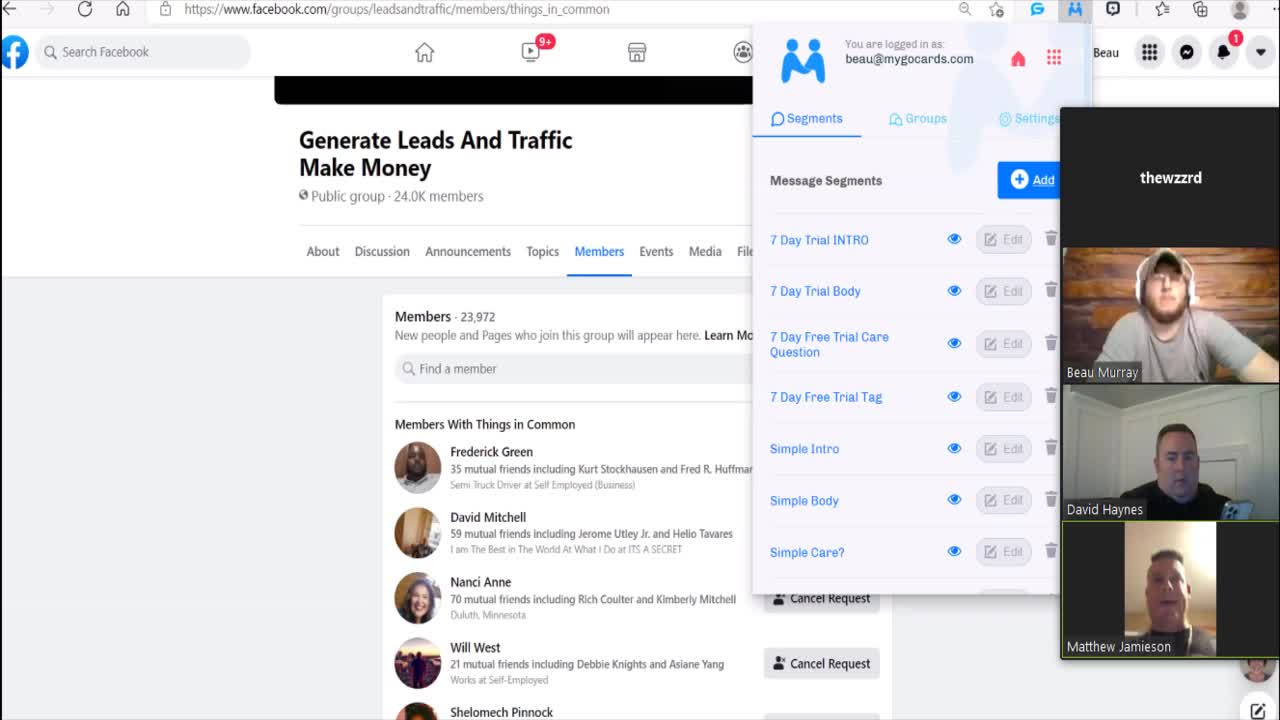
Task: Click Nanci Anne's profile picture
Action: [418, 598]
